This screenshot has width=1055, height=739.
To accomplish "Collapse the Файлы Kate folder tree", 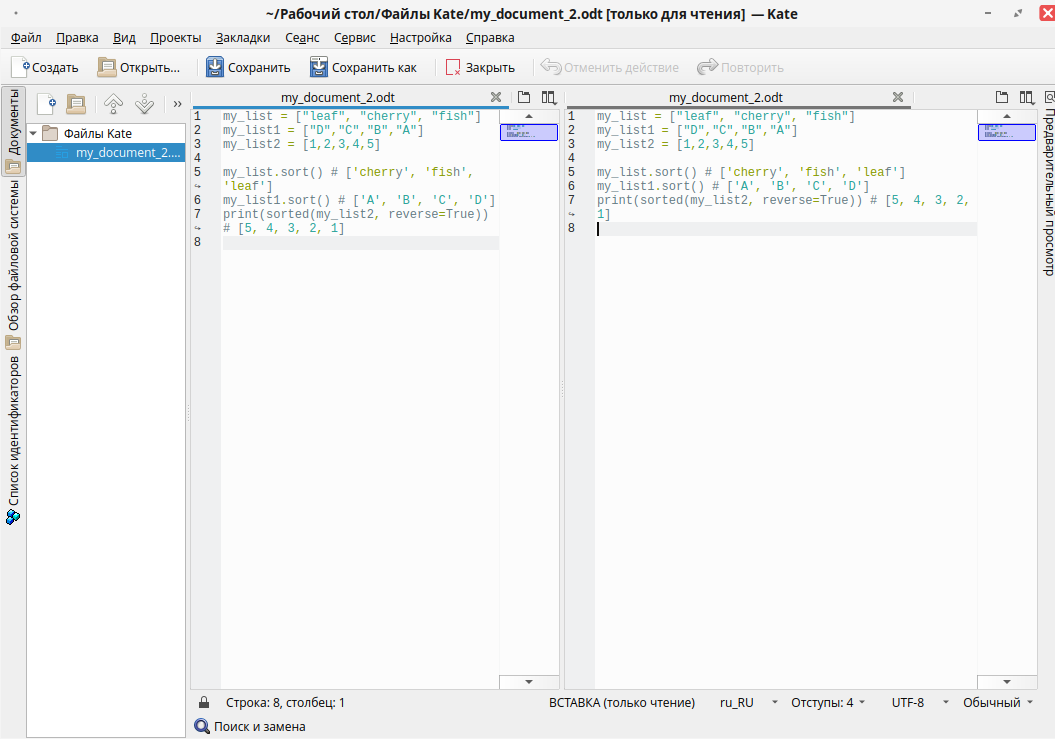I will coord(33,133).
